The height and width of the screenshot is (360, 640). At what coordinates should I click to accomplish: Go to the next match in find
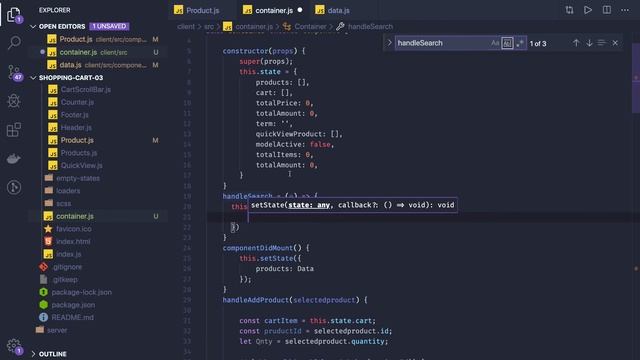point(589,43)
